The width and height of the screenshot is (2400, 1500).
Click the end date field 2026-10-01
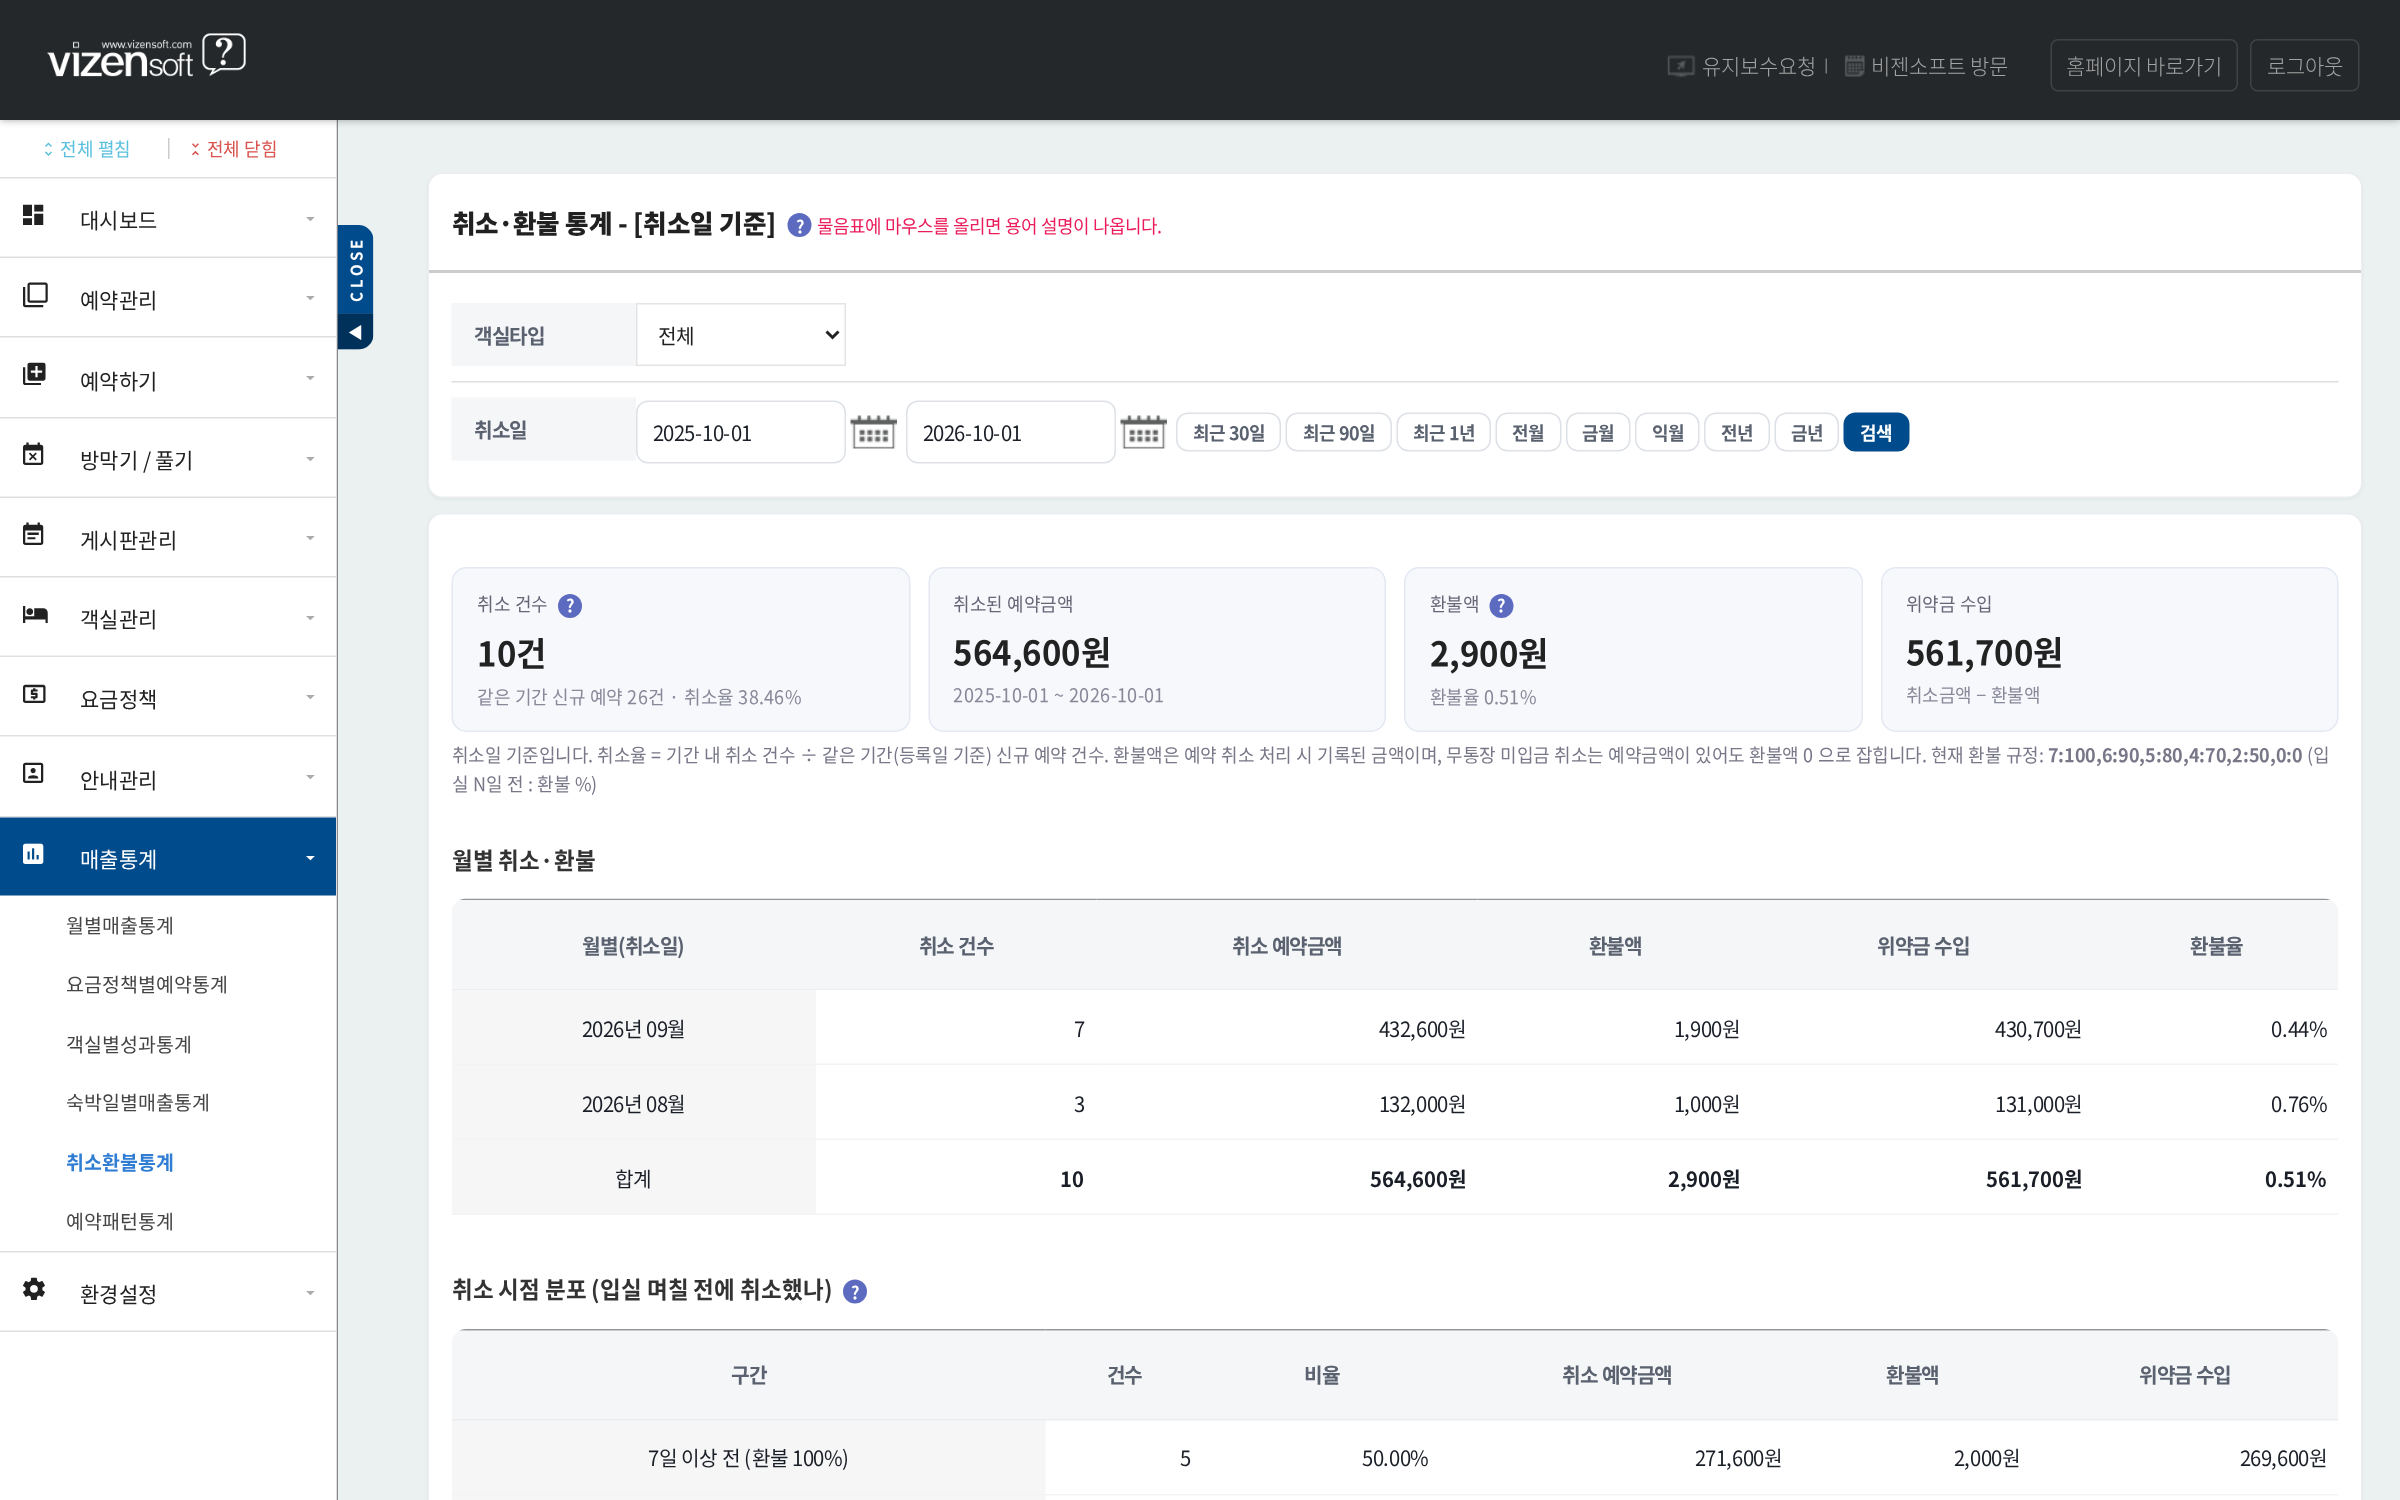pos(1011,432)
